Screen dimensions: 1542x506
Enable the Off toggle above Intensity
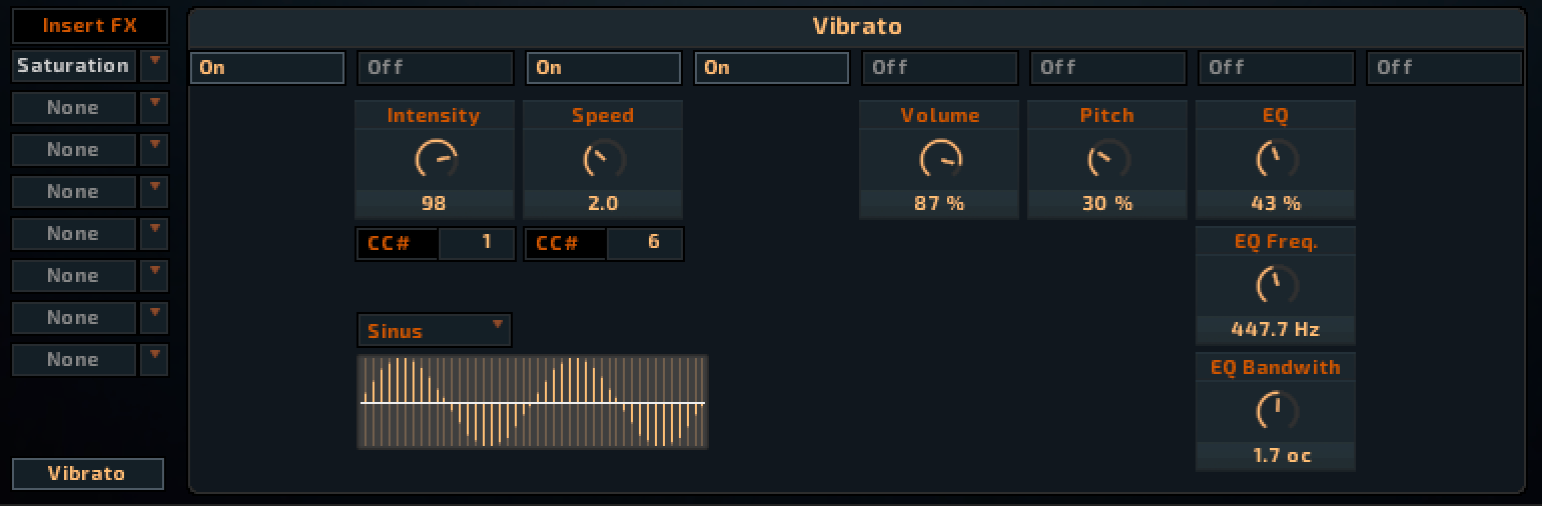435,67
